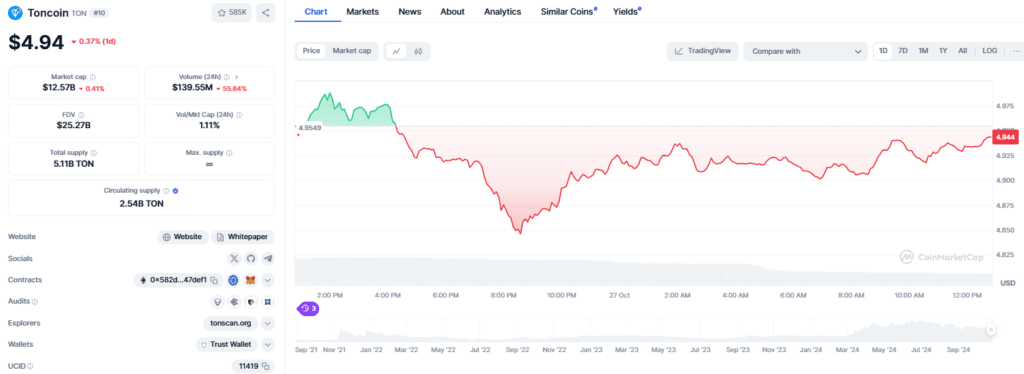The height and width of the screenshot is (374, 1024).
Task: Open the News tab
Action: (409, 12)
